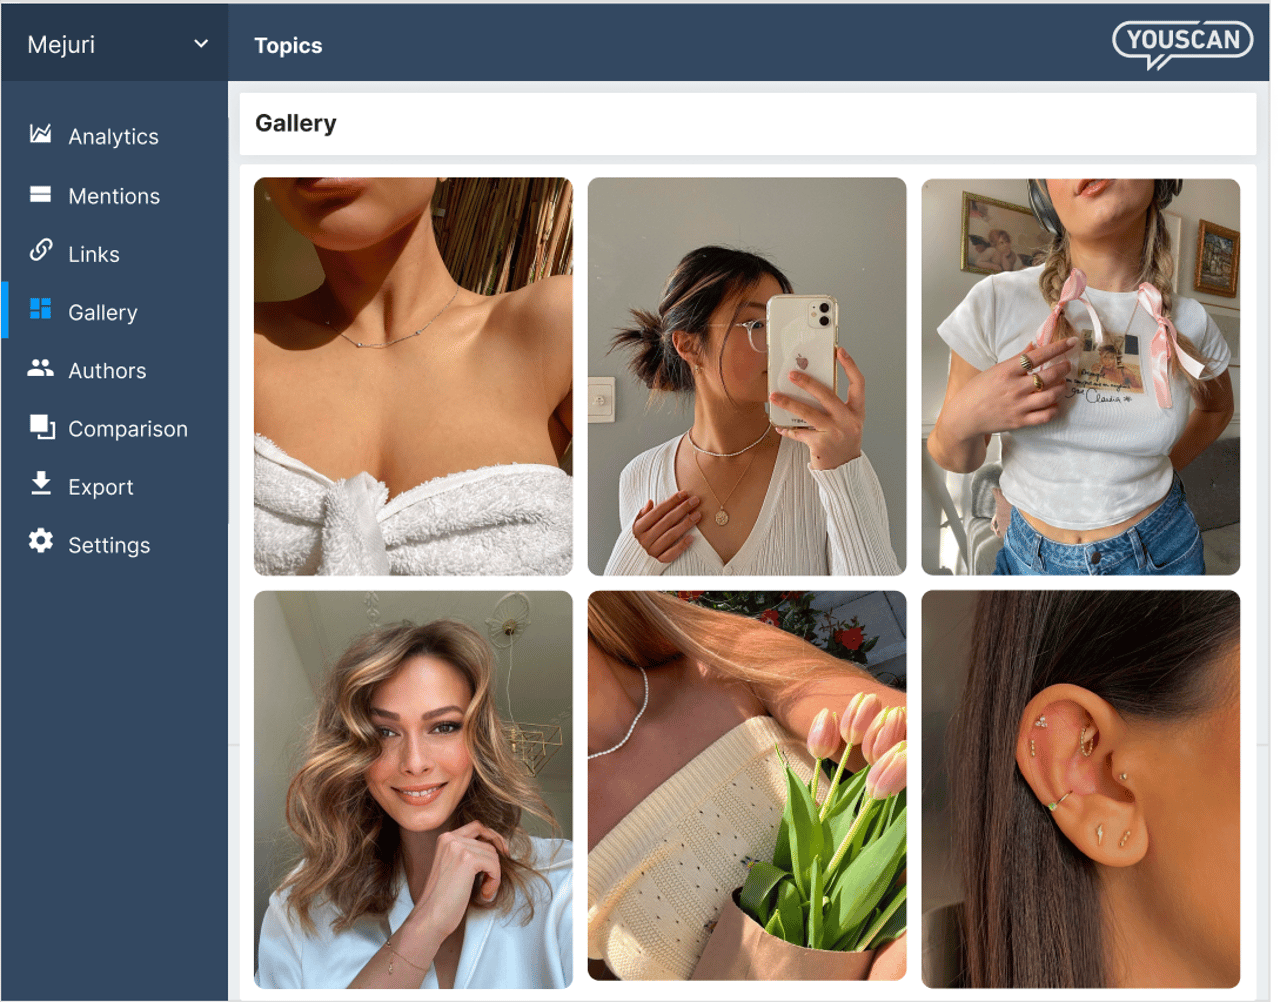1280x1002 pixels.
Task: Open the mirror selfie photo
Action: pos(746,375)
